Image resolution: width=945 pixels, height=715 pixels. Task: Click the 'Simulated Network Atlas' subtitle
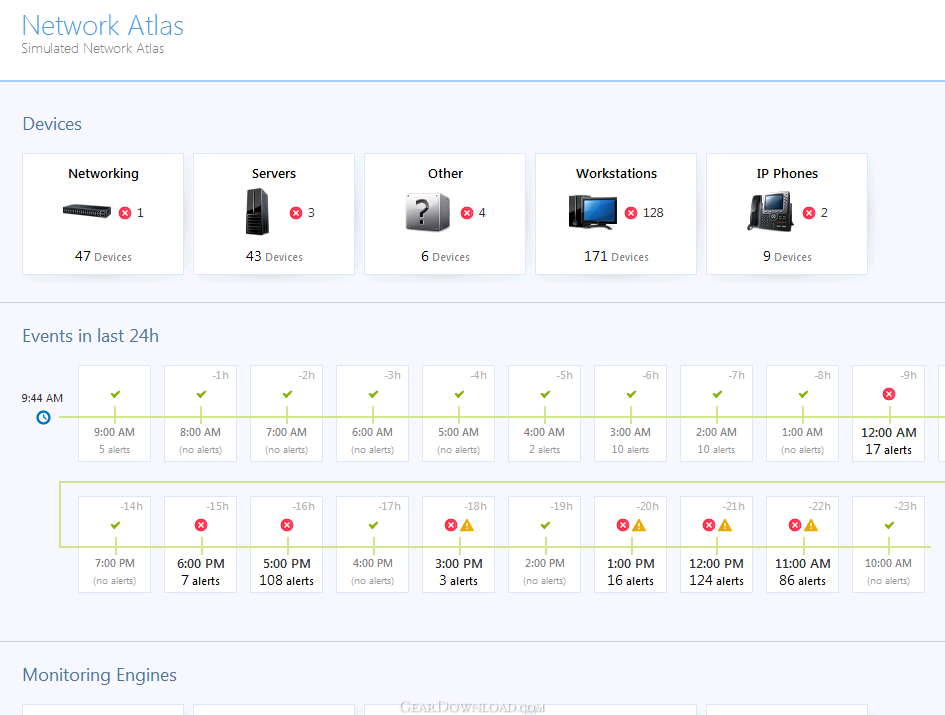93,48
